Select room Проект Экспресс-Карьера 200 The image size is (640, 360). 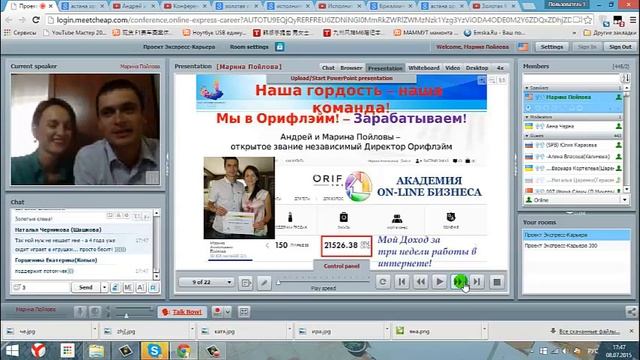[x=576, y=246]
